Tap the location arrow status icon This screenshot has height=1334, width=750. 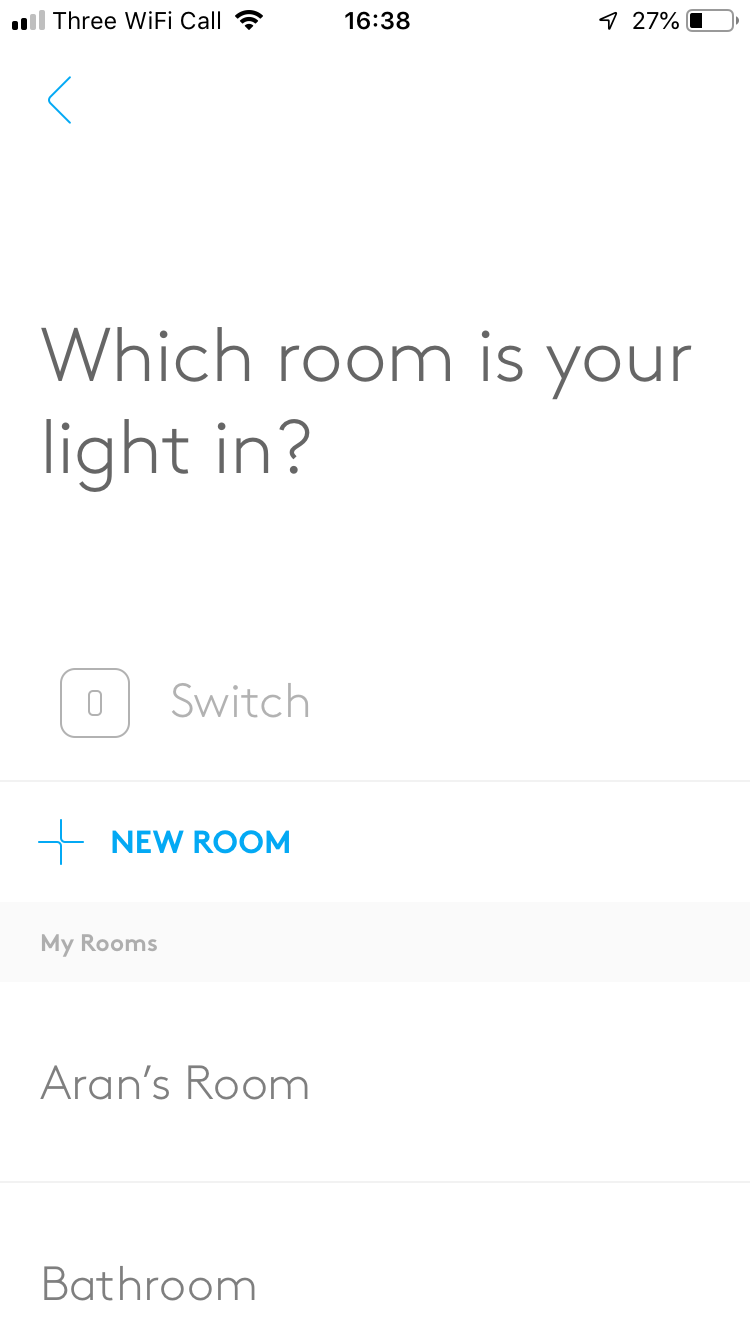[x=608, y=20]
